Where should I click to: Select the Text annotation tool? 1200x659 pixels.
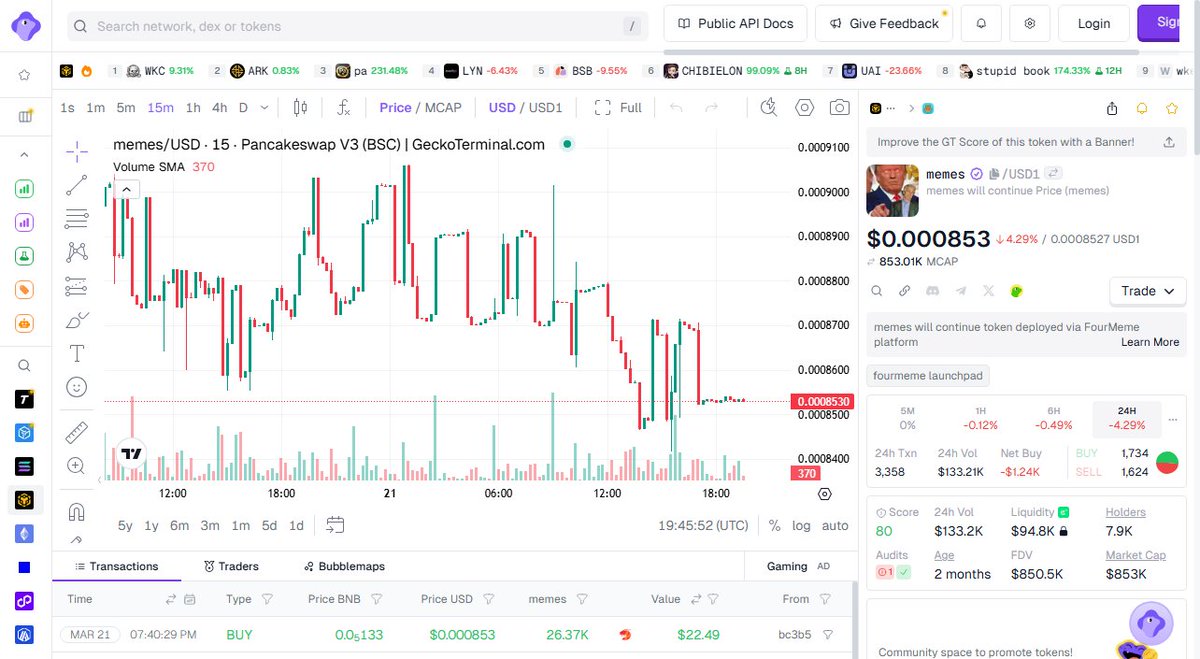tap(77, 352)
